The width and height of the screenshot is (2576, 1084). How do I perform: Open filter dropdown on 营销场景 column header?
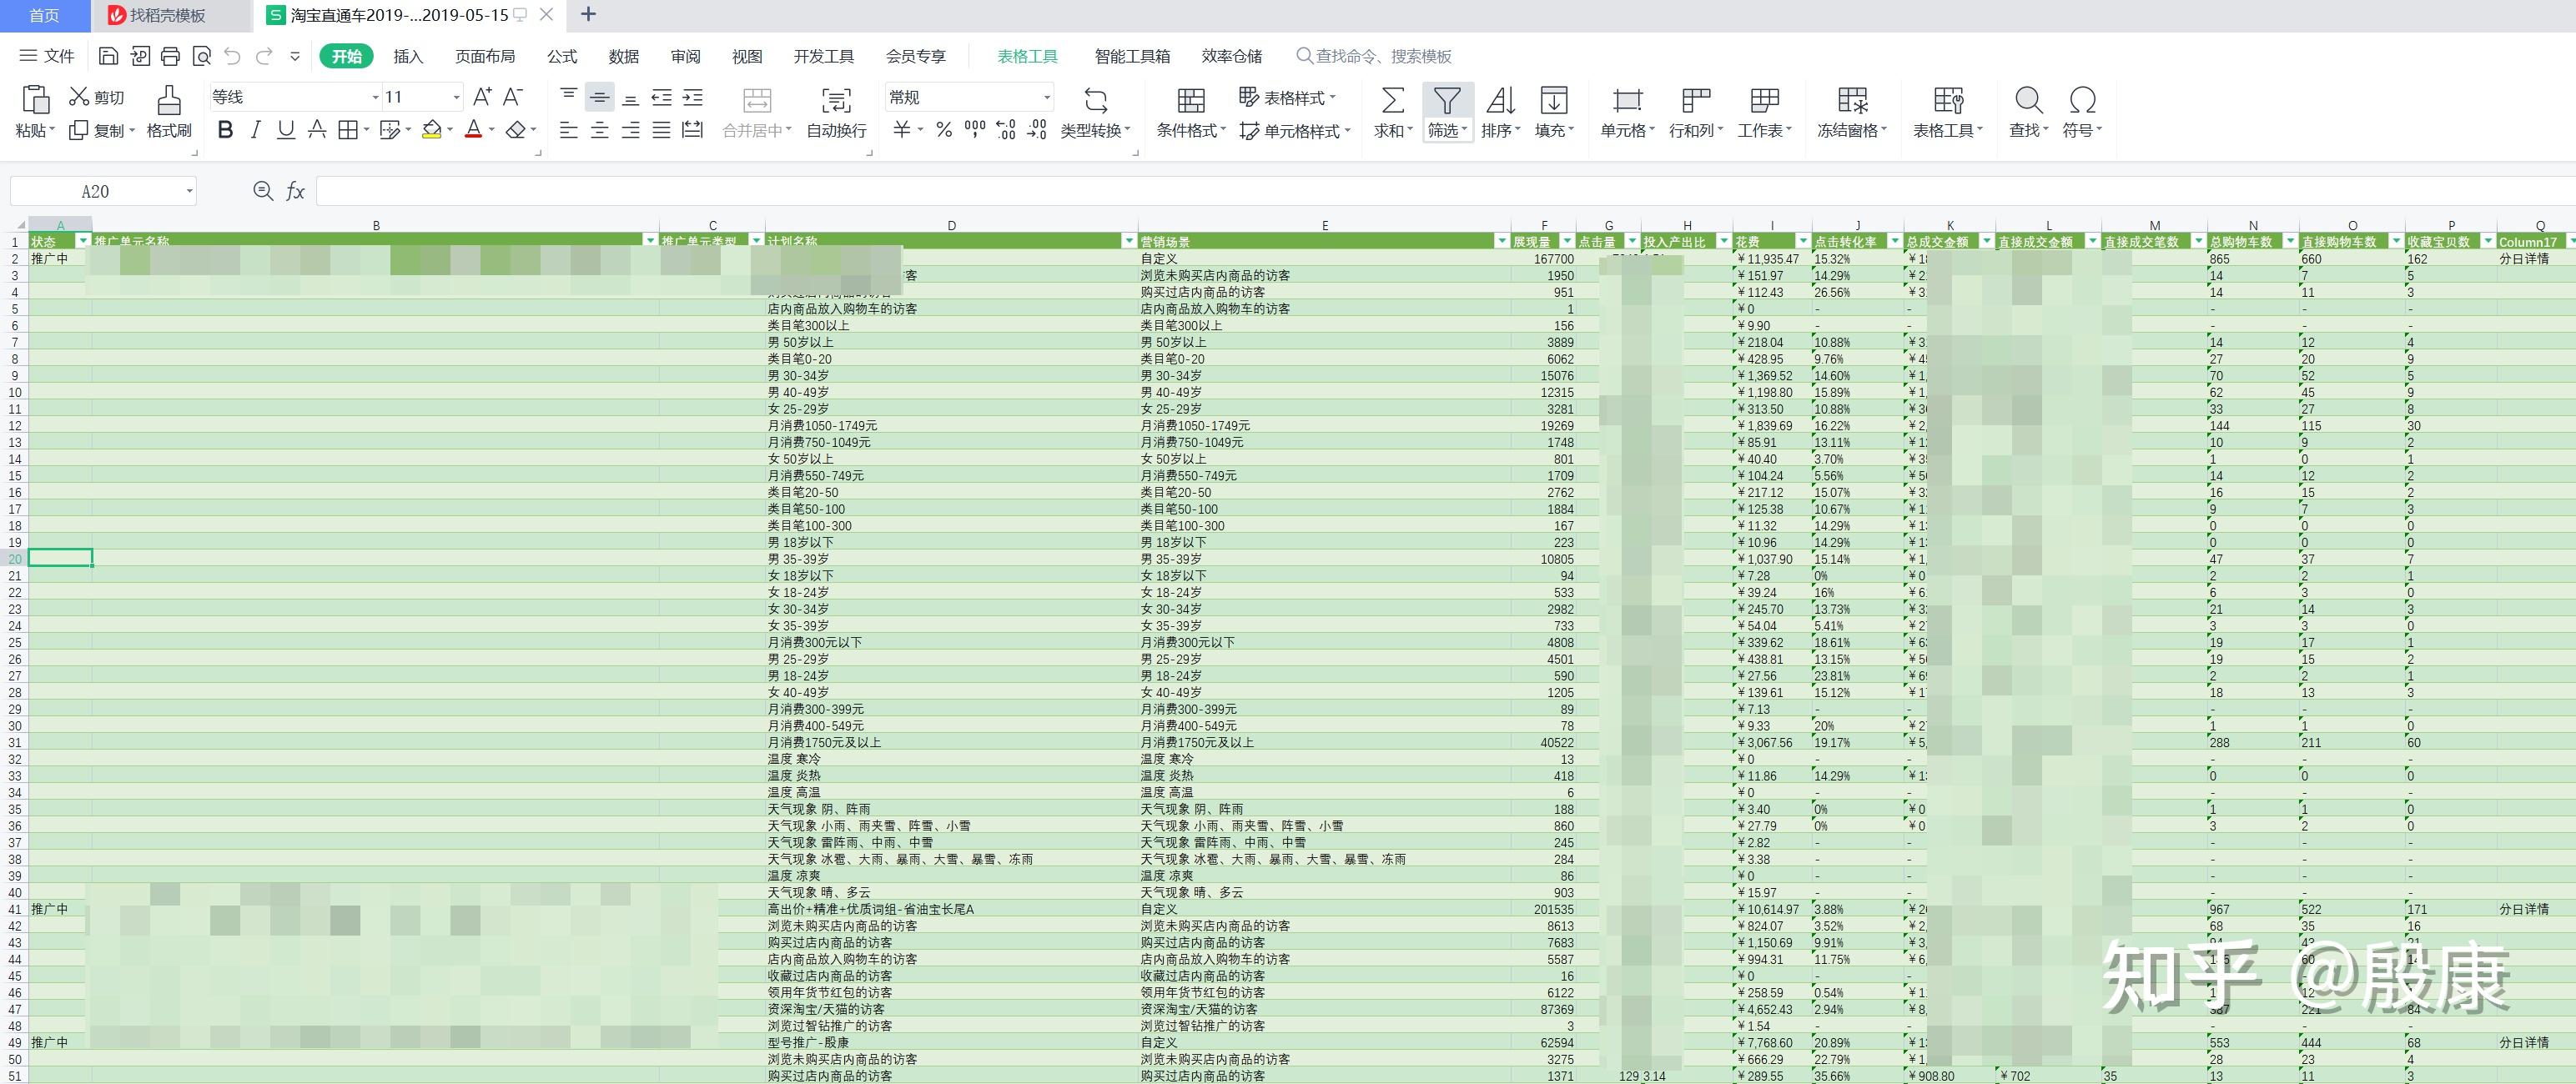click(1501, 241)
